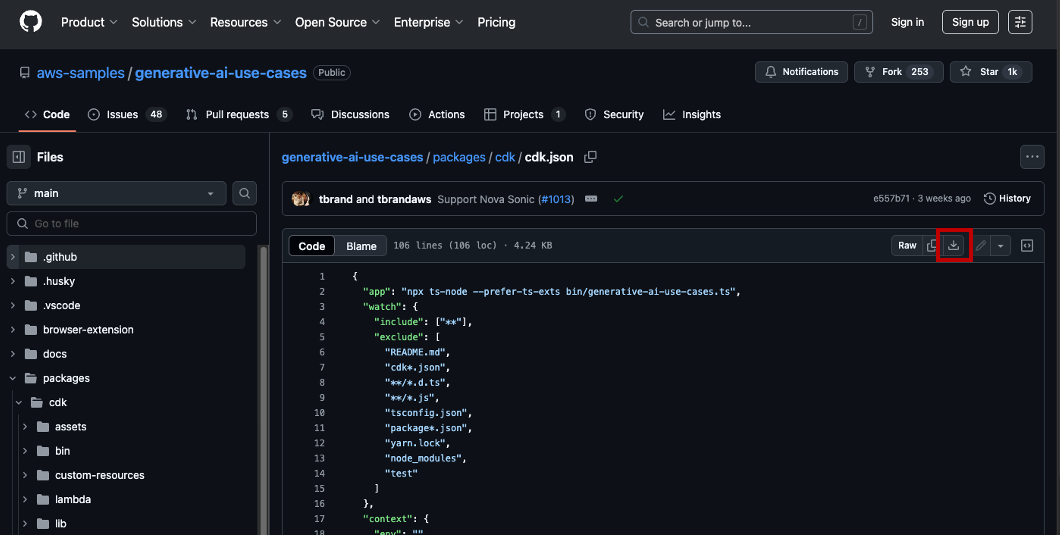Click the edit file pencil icon

(x=980, y=246)
